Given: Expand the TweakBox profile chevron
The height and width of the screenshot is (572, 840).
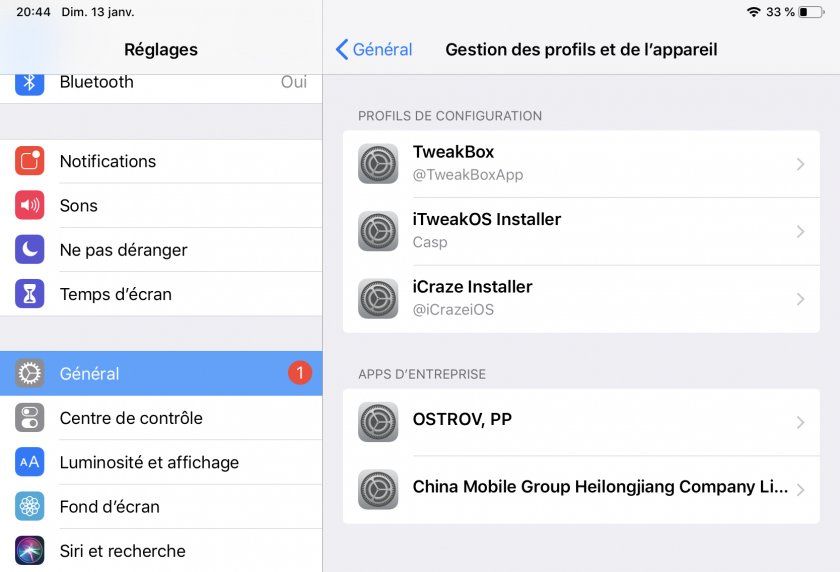Looking at the screenshot, I should click(800, 164).
